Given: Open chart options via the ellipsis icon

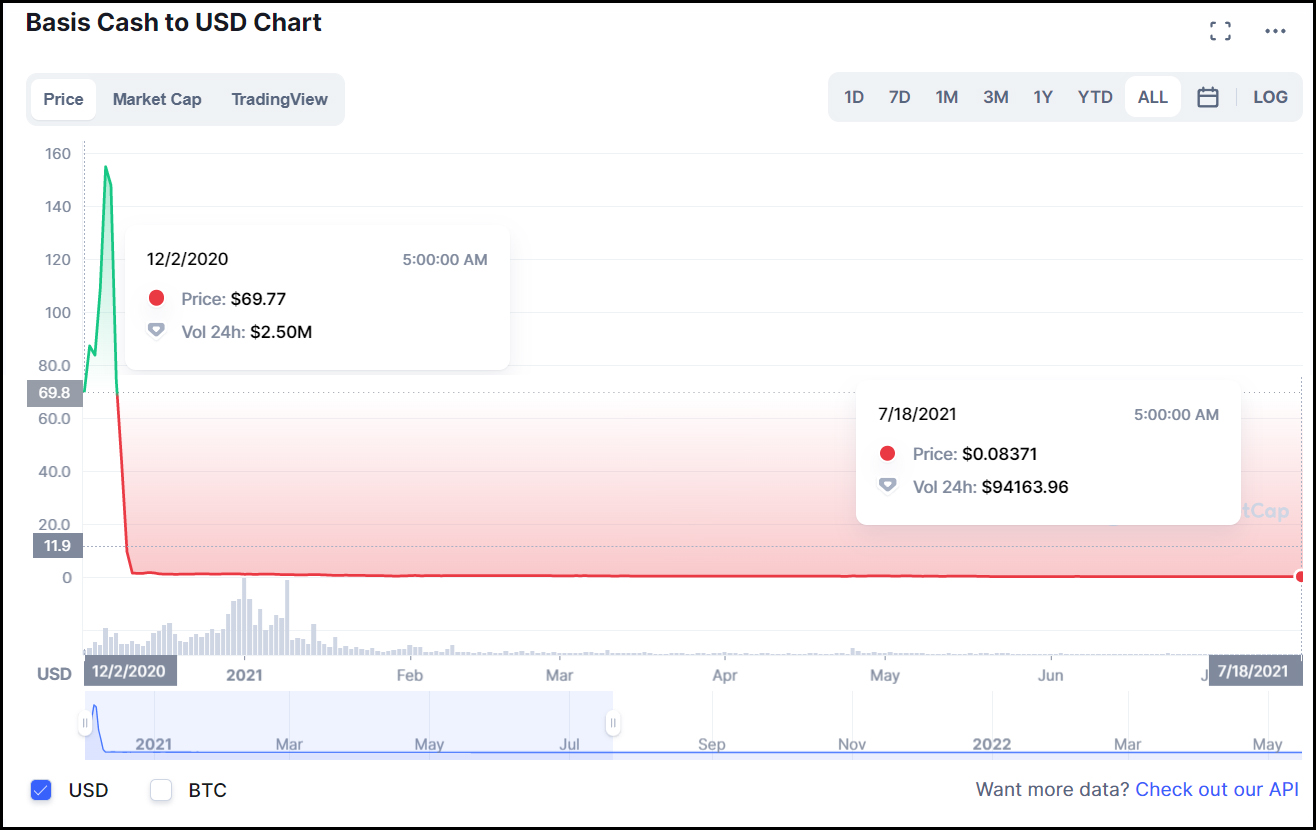Looking at the screenshot, I should (x=1275, y=31).
